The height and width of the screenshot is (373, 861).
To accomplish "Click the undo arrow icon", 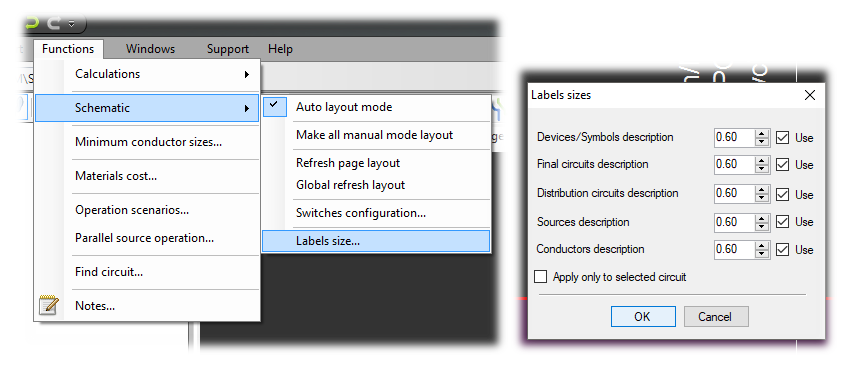I will (x=33, y=24).
